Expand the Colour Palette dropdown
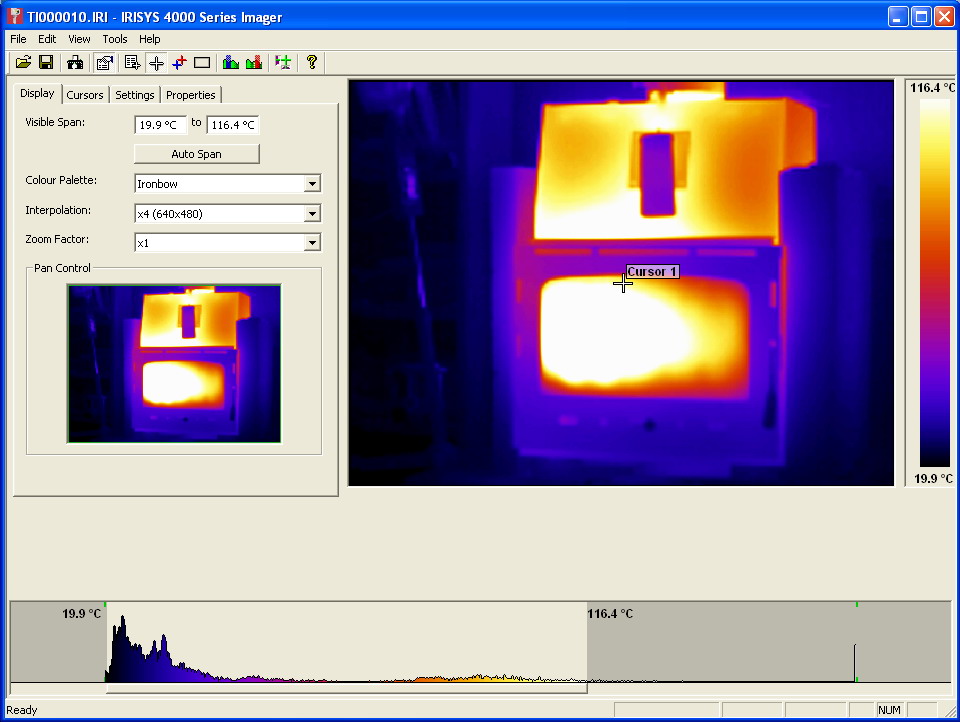Screen dimensions: 960x722 312,184
